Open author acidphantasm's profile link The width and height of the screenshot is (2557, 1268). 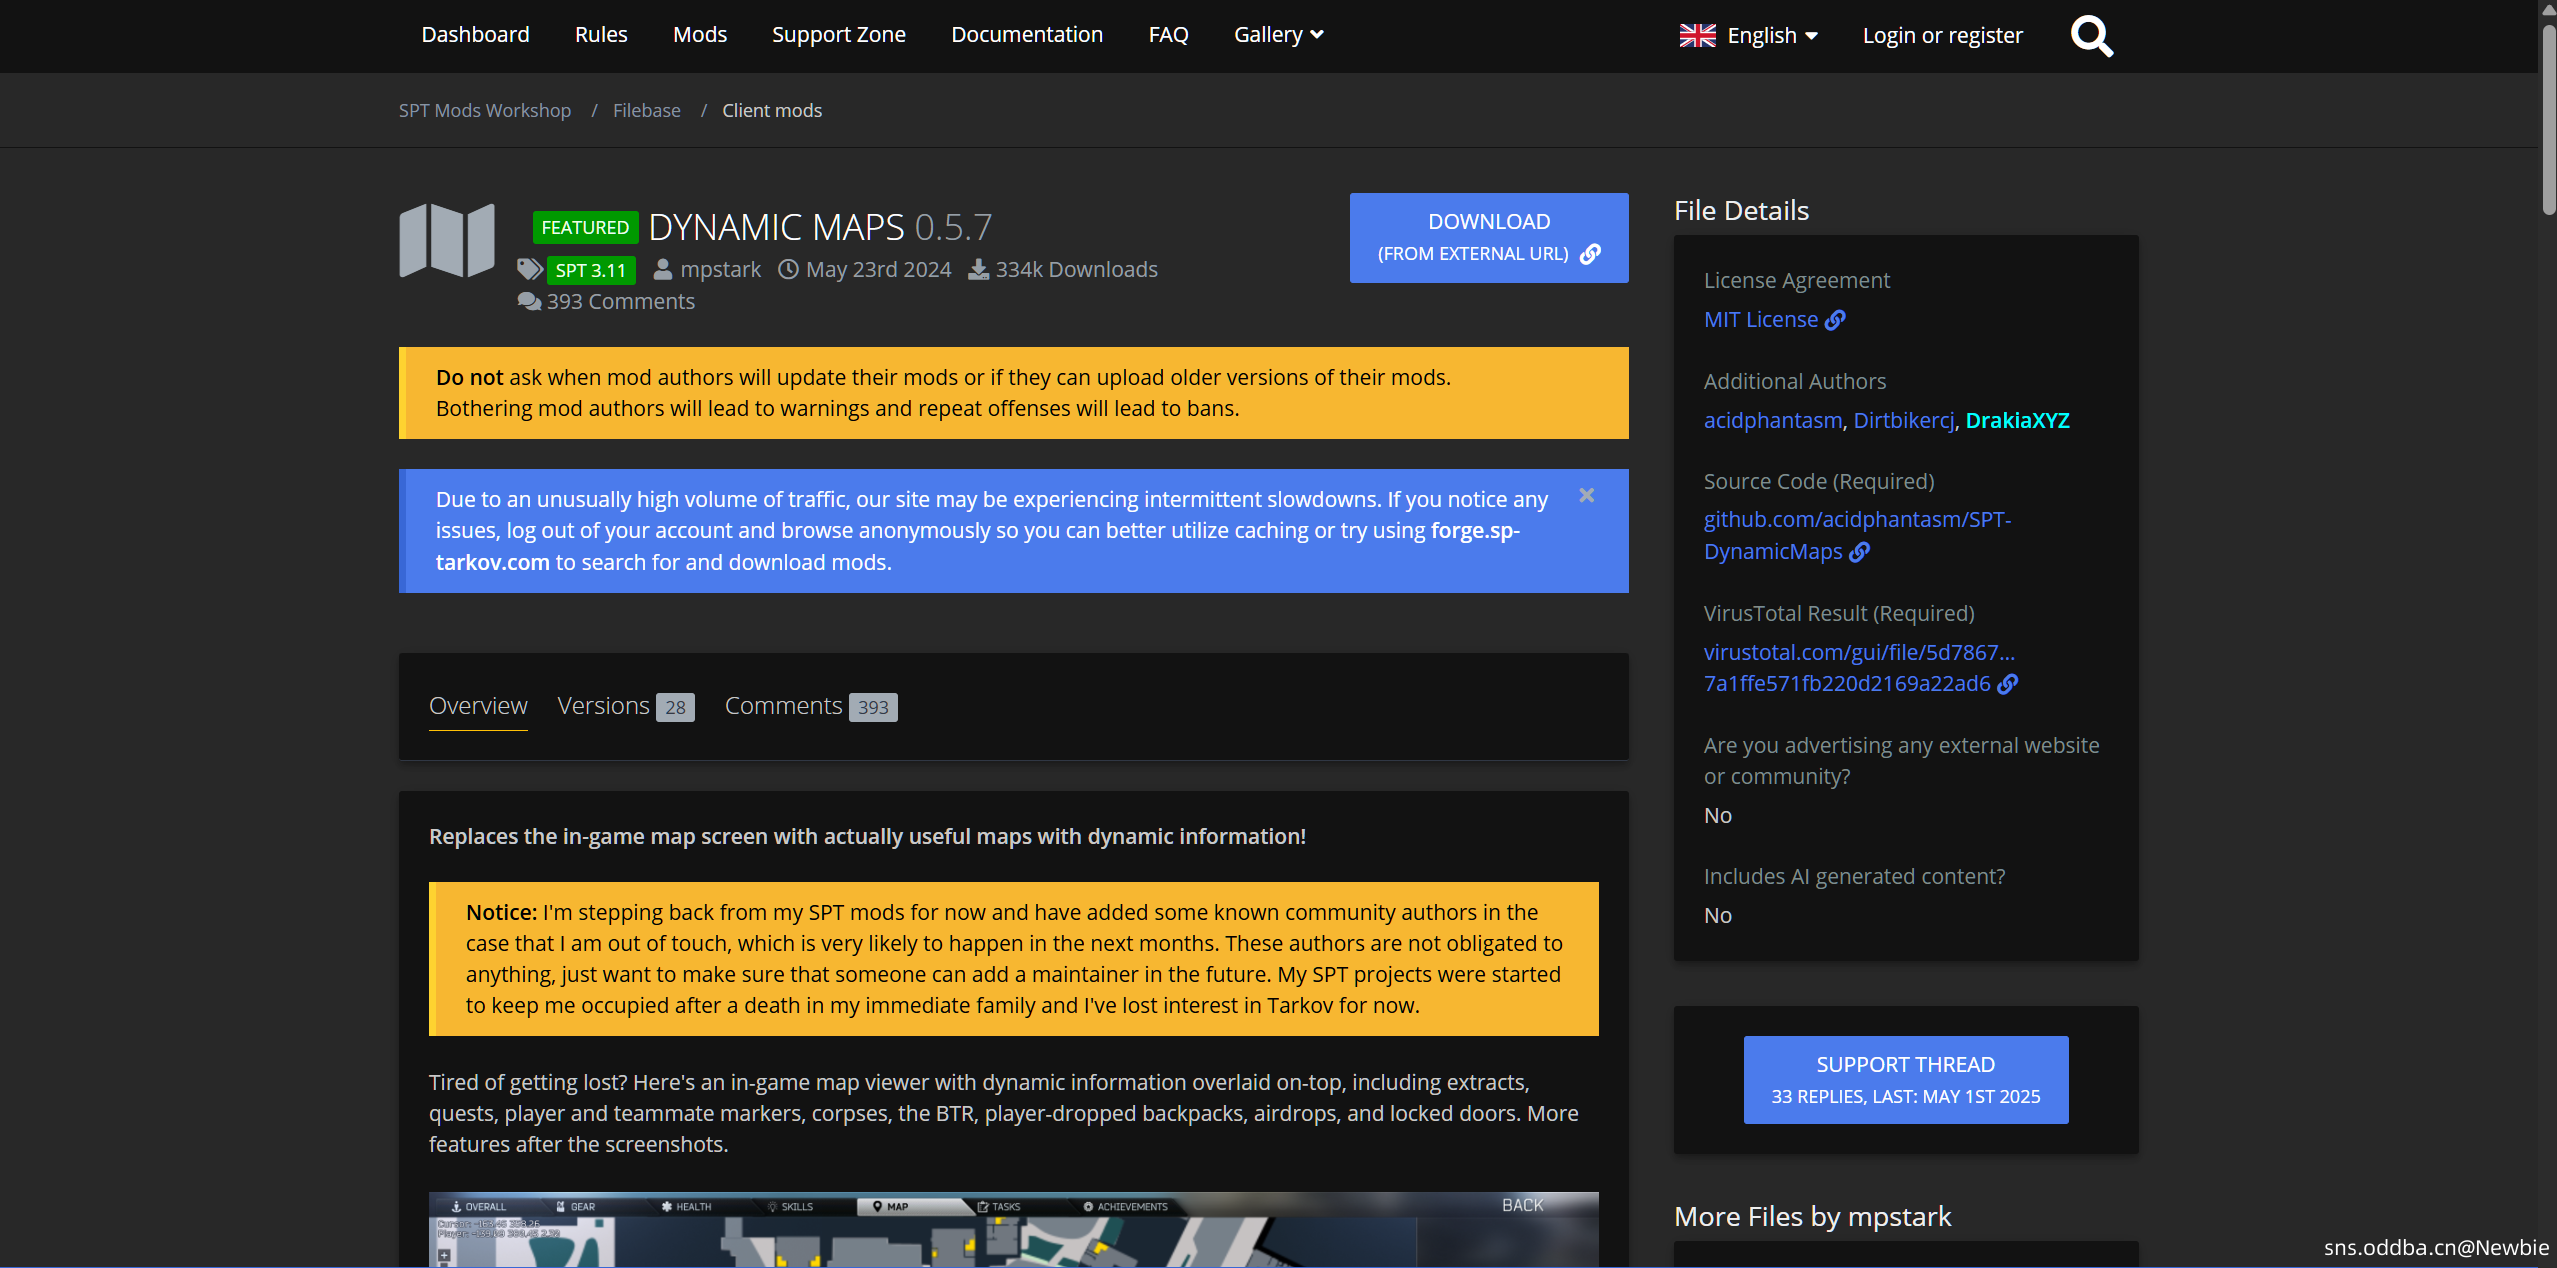coord(1773,421)
